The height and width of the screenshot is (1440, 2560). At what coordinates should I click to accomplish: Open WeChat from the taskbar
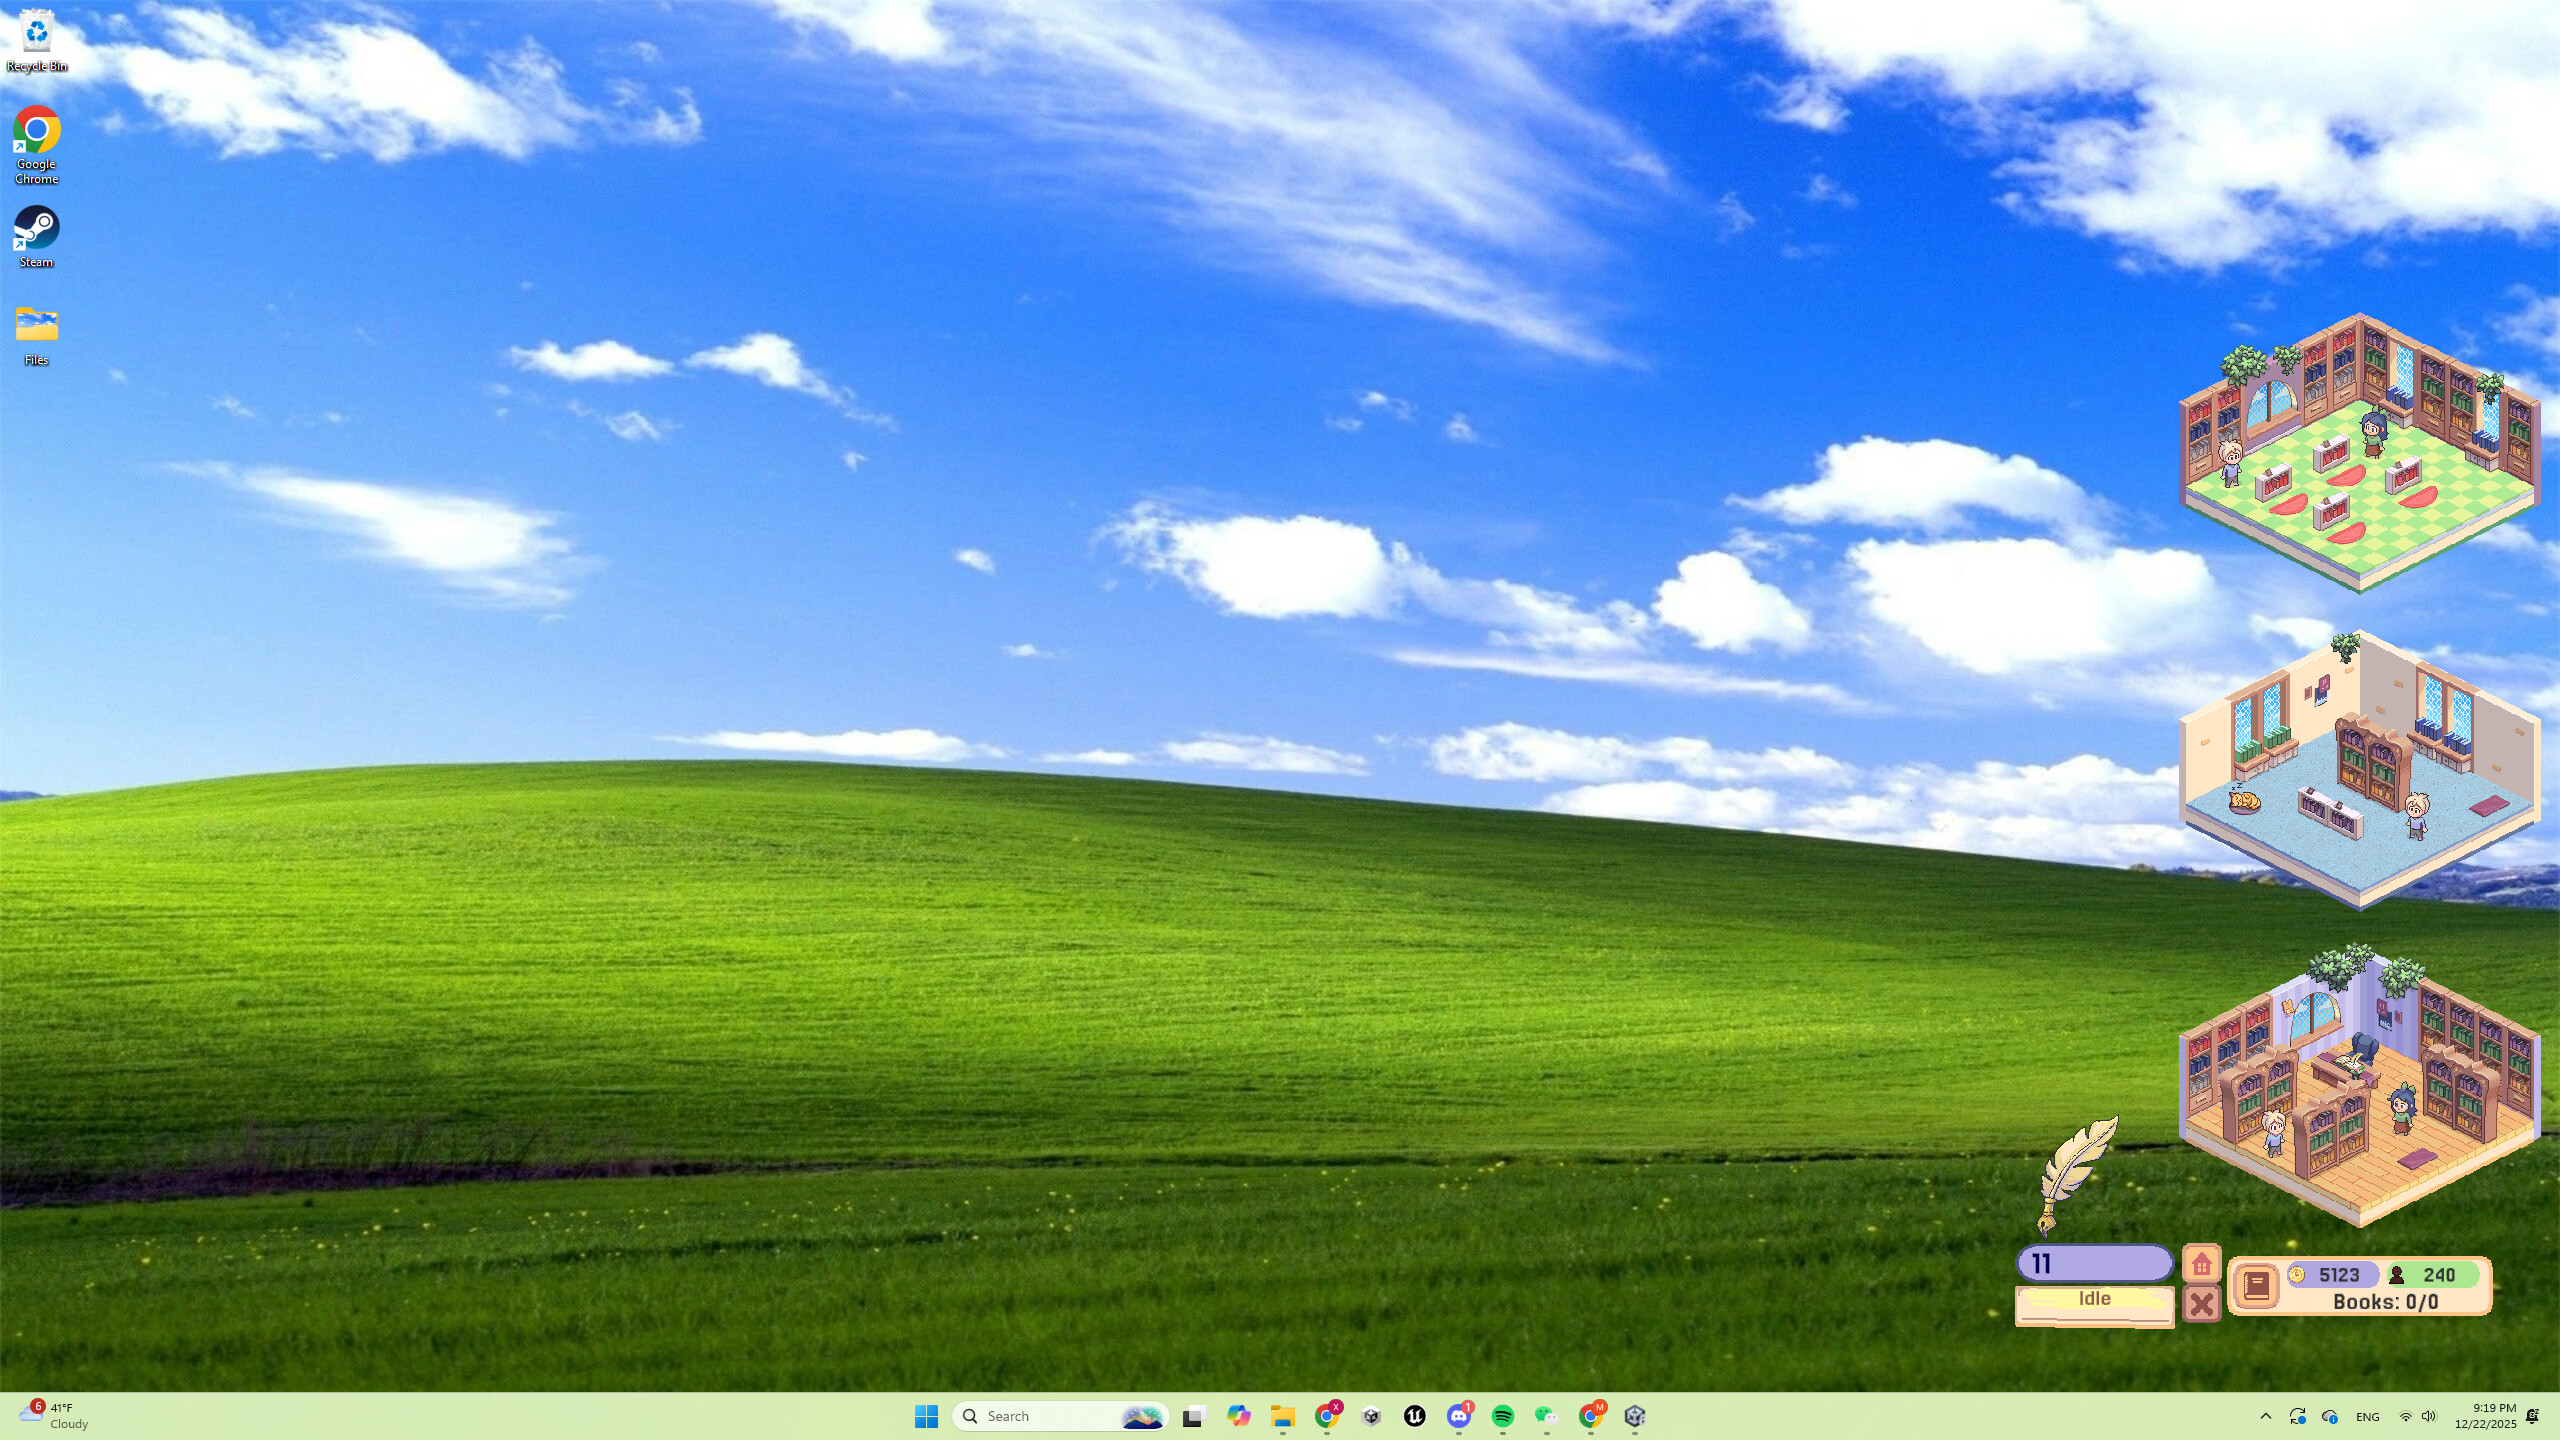[x=1547, y=1416]
